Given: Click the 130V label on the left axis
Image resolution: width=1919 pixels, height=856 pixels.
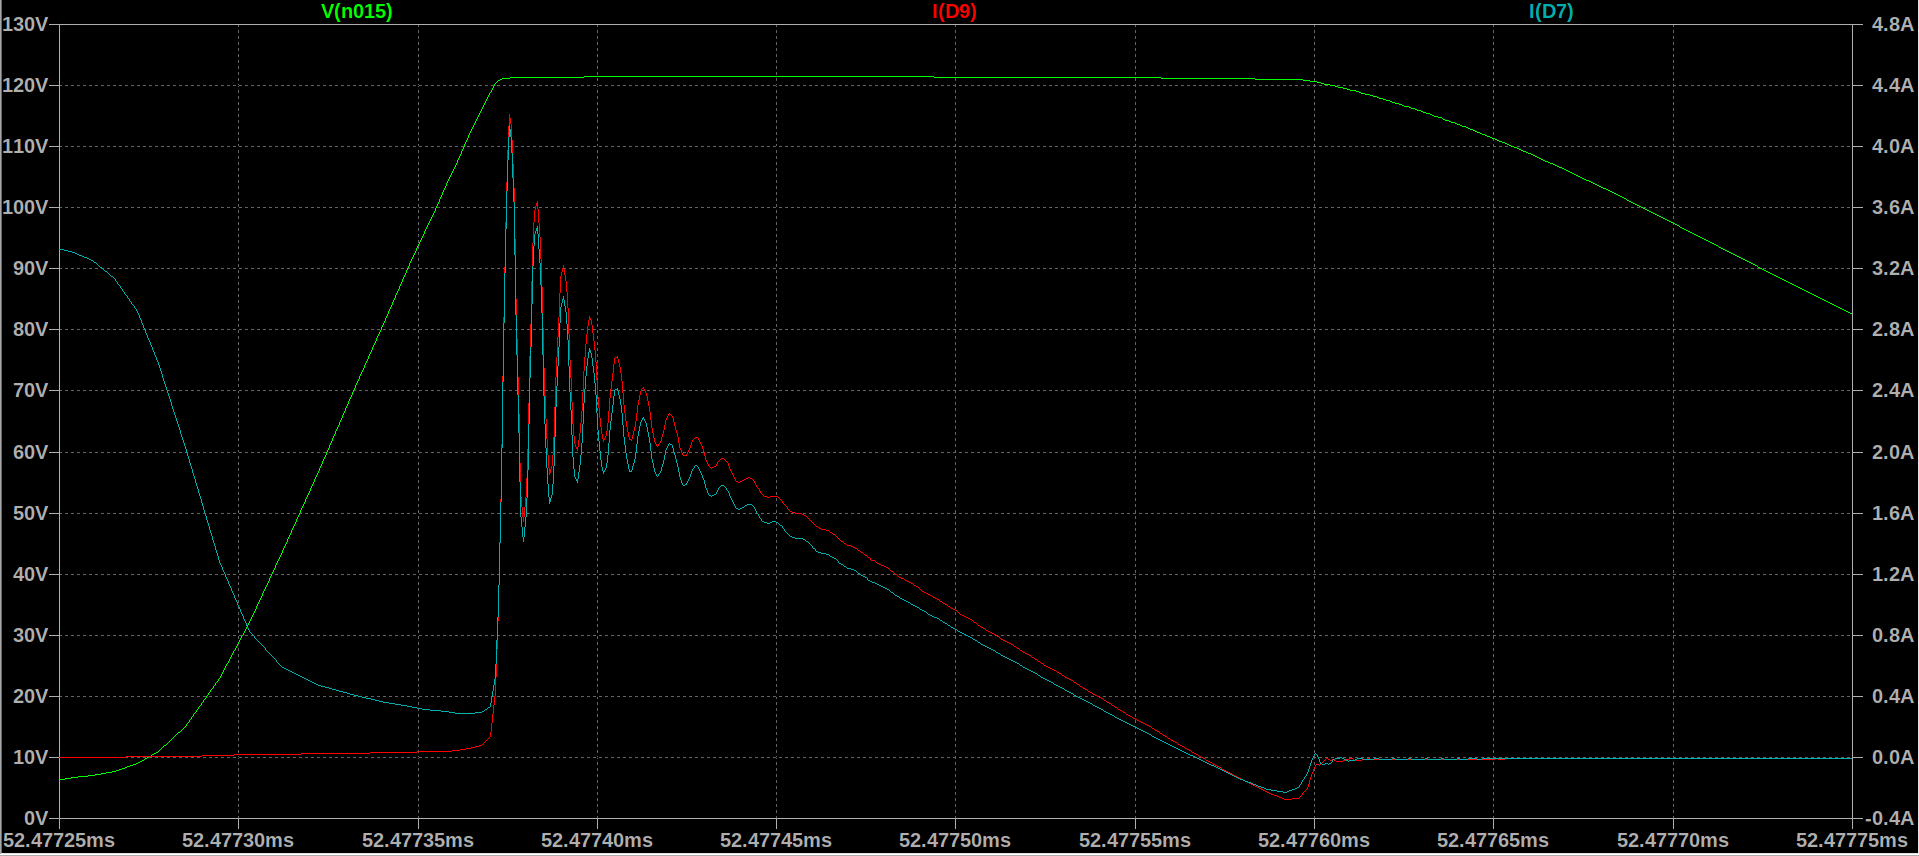Looking at the screenshot, I should click(x=26, y=24).
